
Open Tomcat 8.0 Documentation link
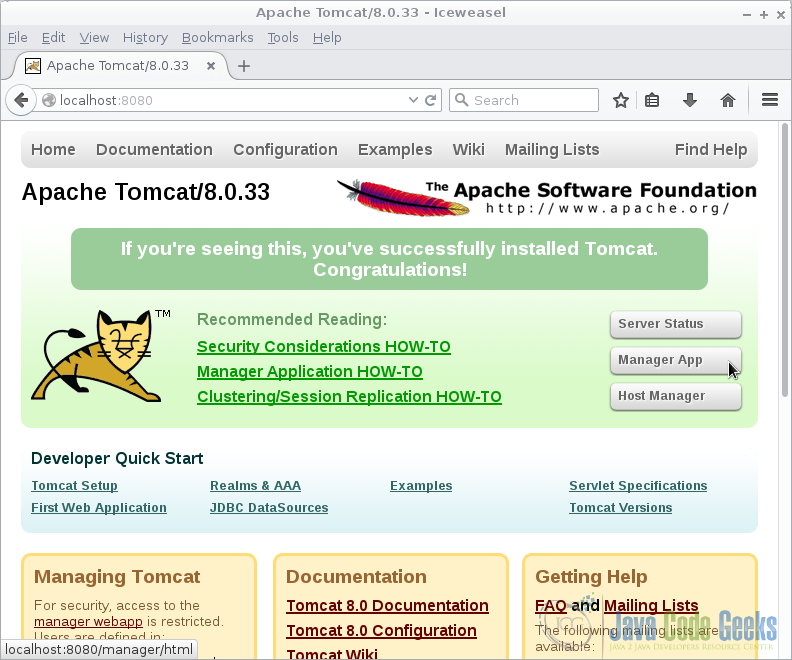(x=387, y=605)
